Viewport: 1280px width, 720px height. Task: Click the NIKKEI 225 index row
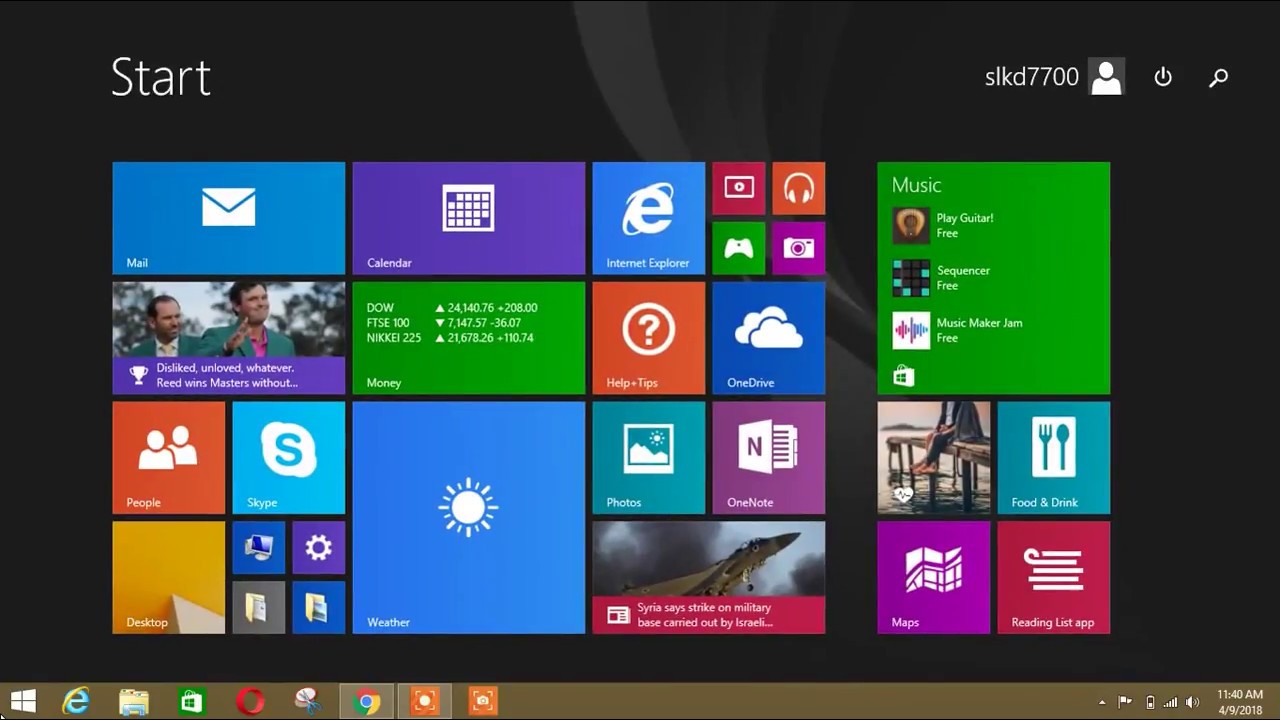(x=450, y=338)
